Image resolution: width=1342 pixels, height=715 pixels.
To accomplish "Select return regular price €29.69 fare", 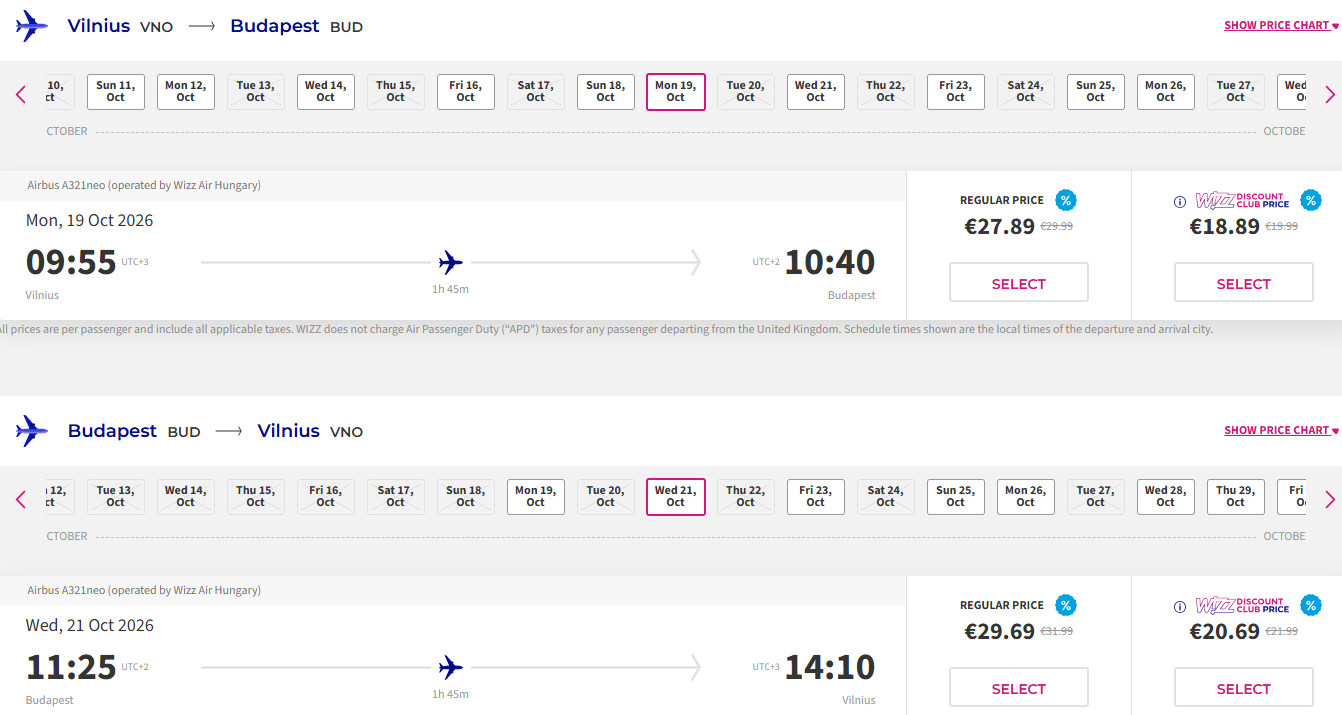I will tap(1018, 688).
